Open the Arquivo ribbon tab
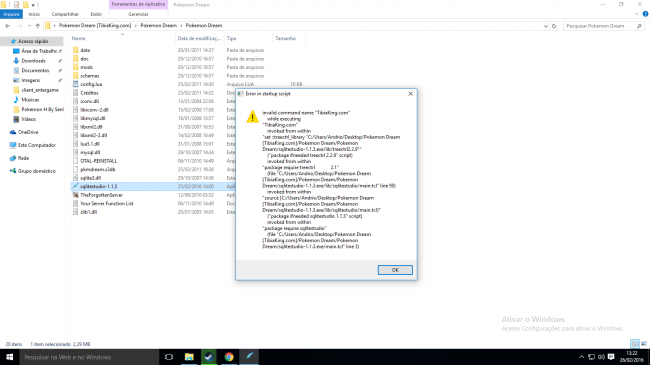 [11, 14]
